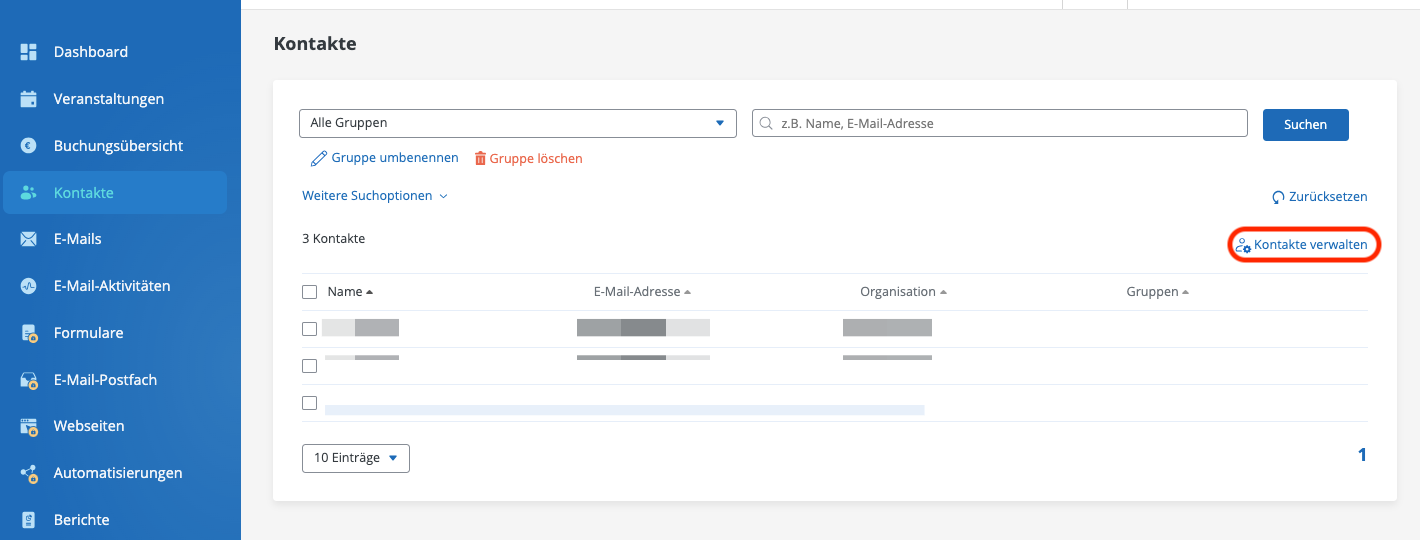Open the 10 Einträge page-size dropdown
1420x540 pixels.
[355, 458]
